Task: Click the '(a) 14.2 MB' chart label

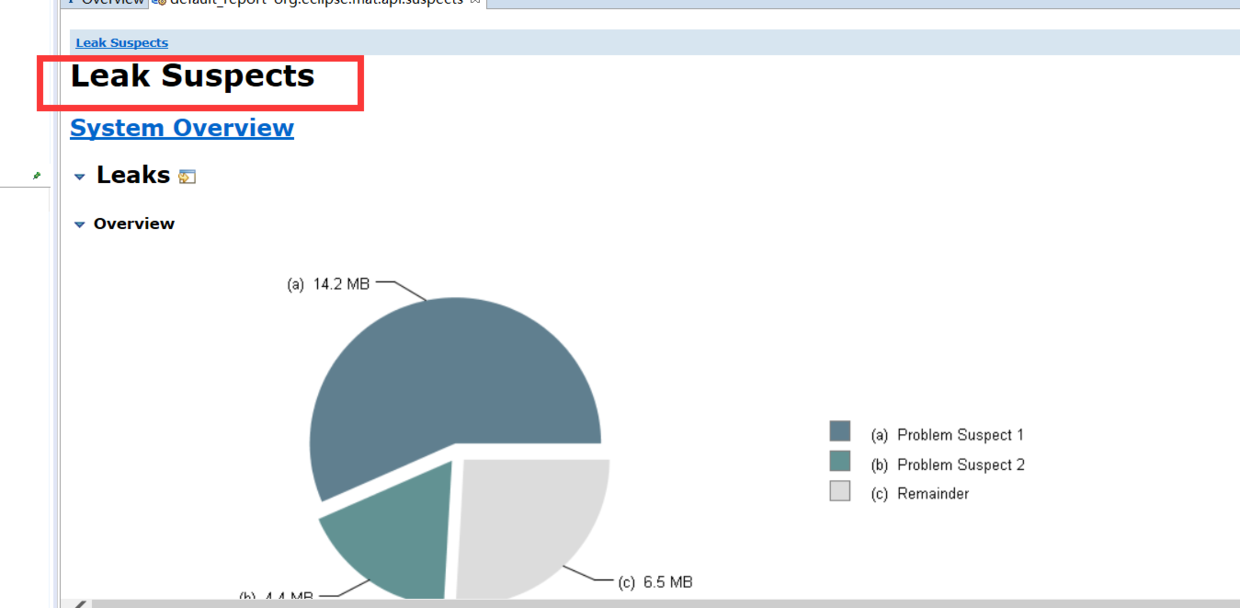Action: [x=328, y=284]
